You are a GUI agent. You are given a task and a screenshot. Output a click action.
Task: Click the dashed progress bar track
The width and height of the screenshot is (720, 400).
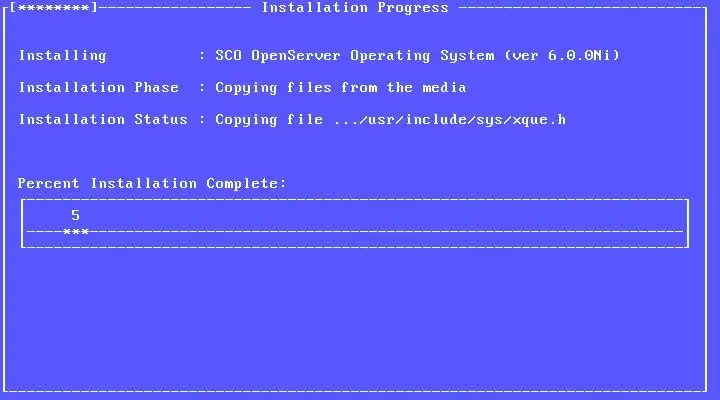tap(355, 231)
